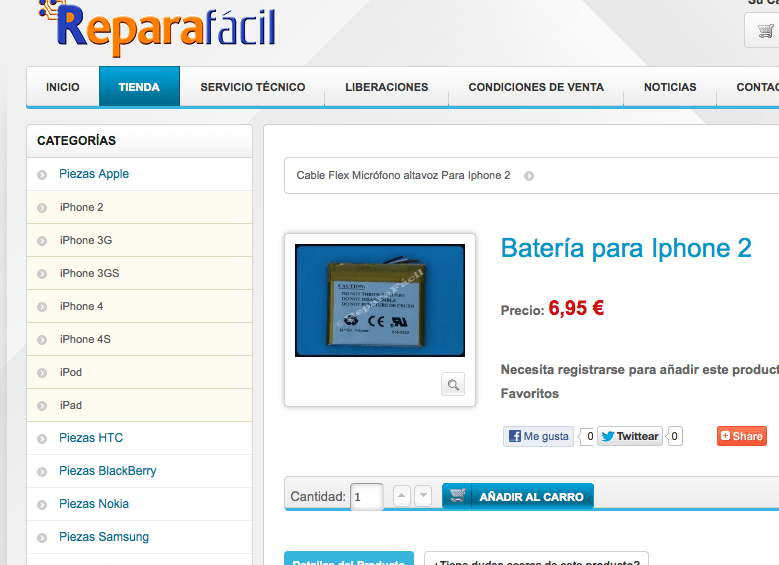
Task: Click the battery product image thumbnail
Action: [380, 300]
